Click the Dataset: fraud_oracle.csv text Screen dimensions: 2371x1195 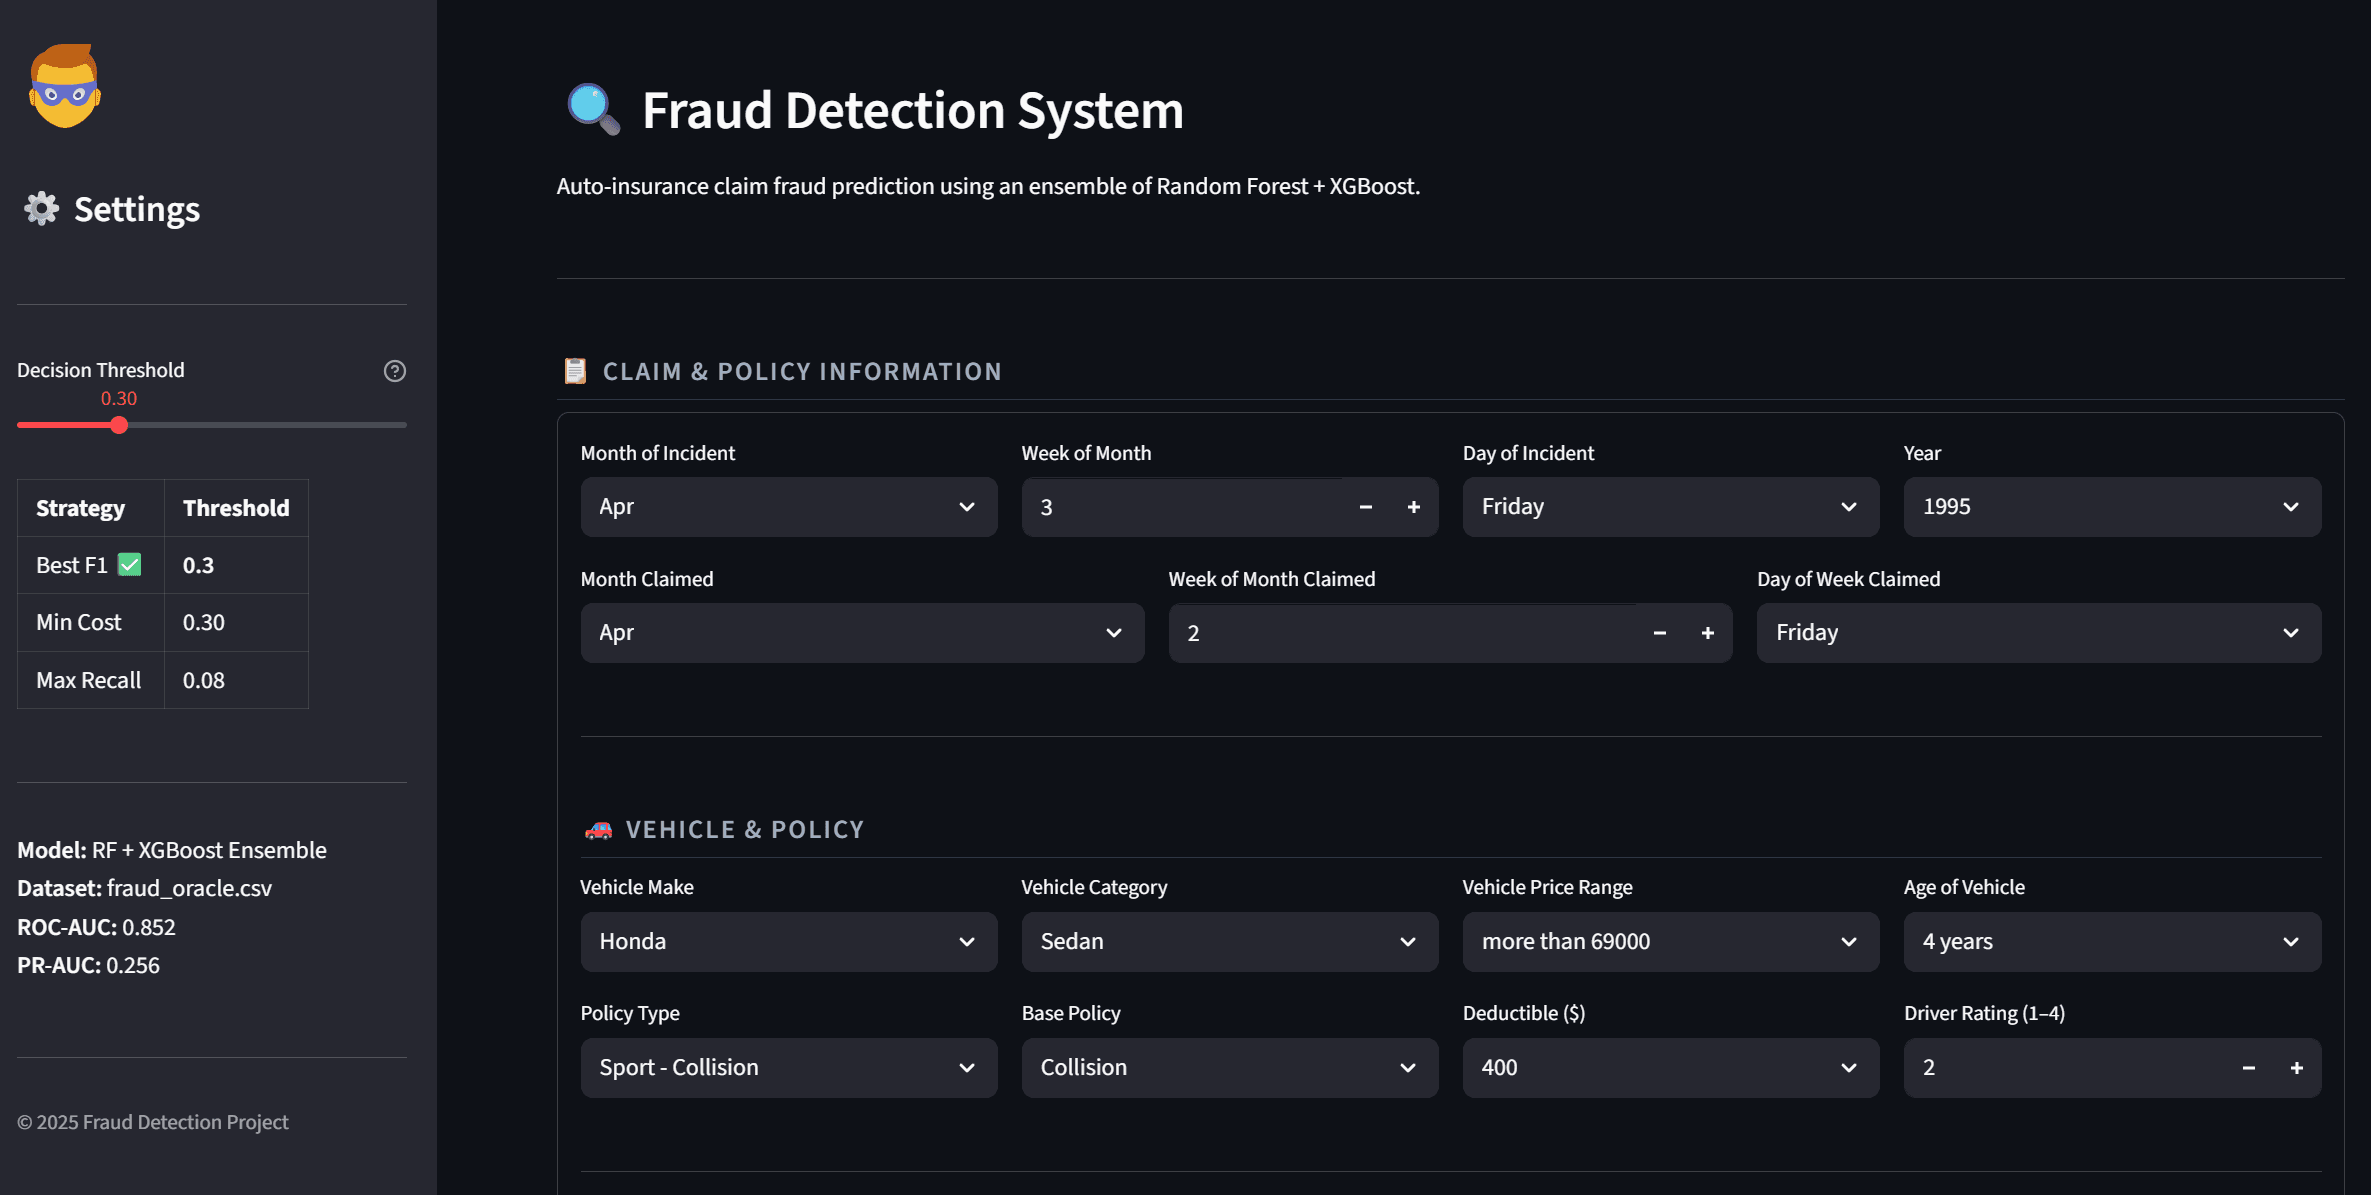pyautogui.click(x=144, y=888)
